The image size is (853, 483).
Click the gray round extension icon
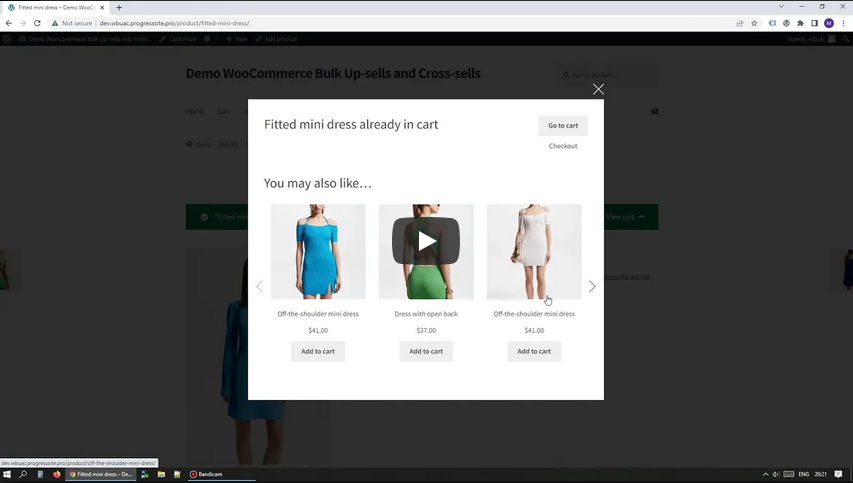point(786,23)
